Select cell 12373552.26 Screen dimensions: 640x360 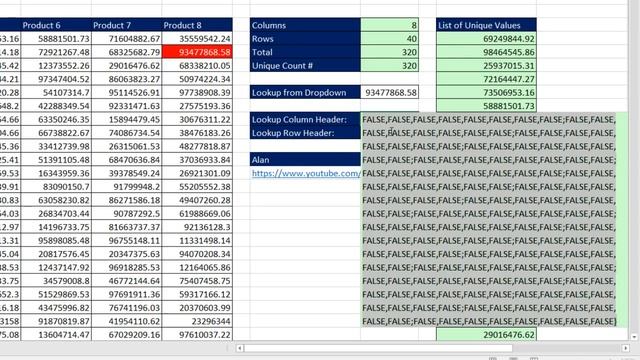56,65
